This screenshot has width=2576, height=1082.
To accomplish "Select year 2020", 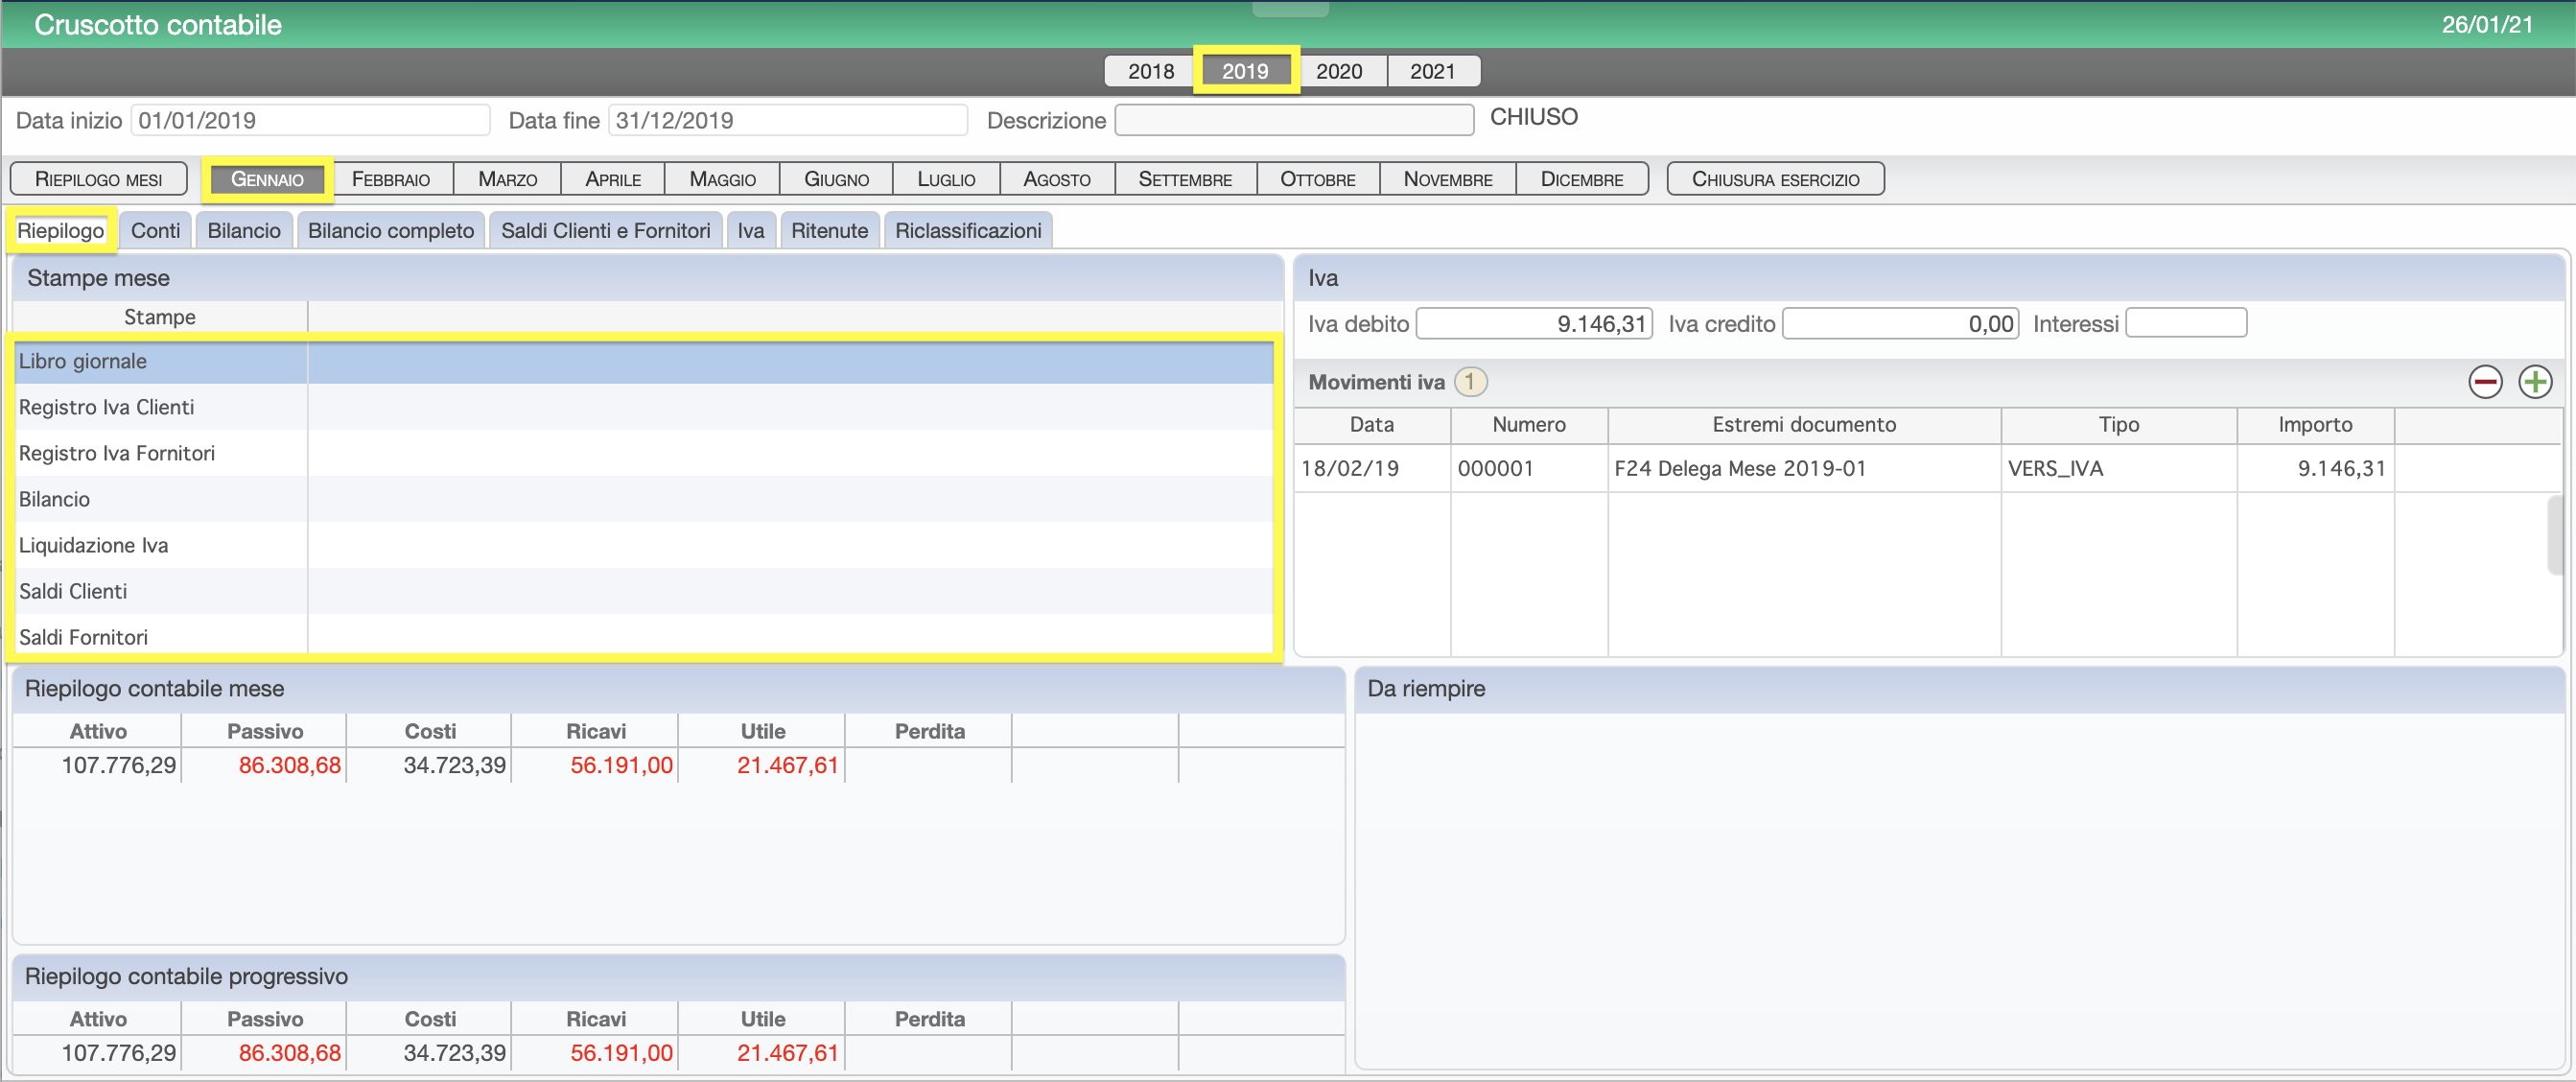I will (1339, 71).
